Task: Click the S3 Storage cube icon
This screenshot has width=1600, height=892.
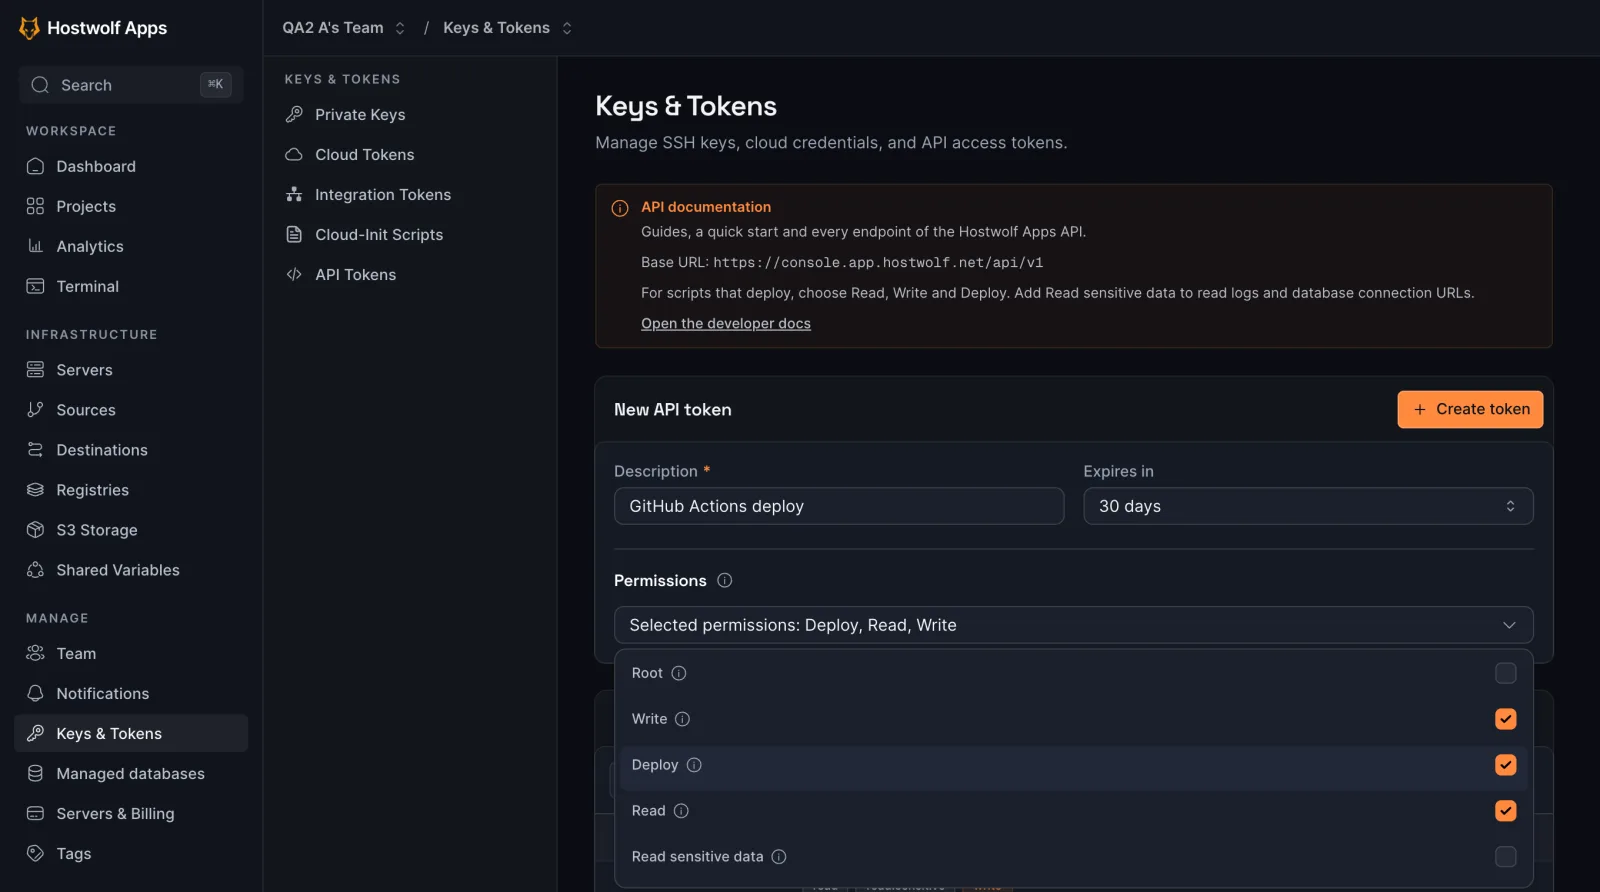Action: pos(35,530)
